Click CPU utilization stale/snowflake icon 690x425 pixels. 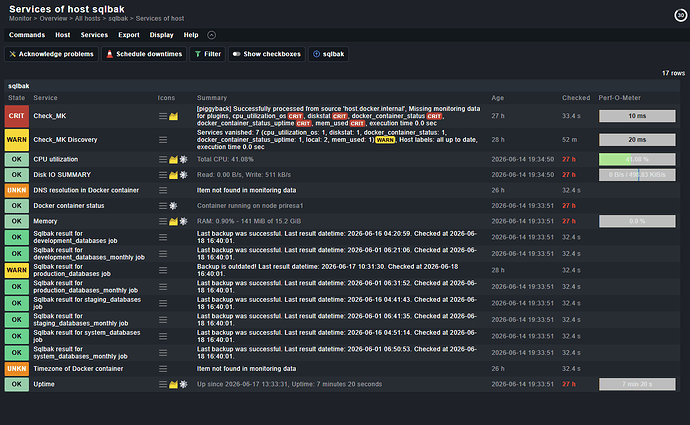coord(184,159)
